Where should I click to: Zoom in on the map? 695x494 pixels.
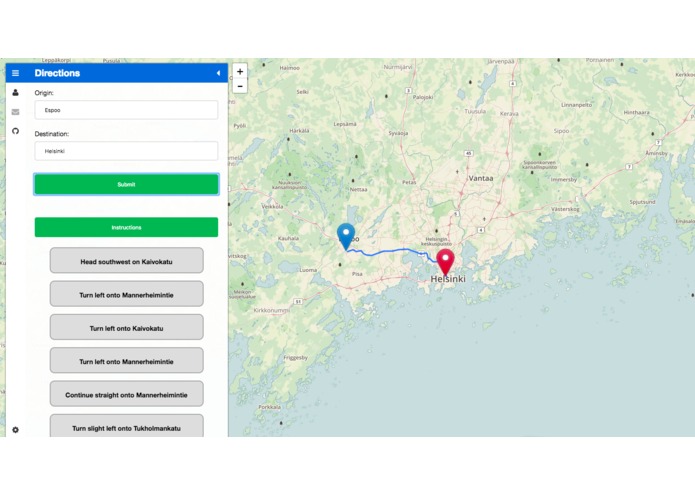click(x=240, y=71)
